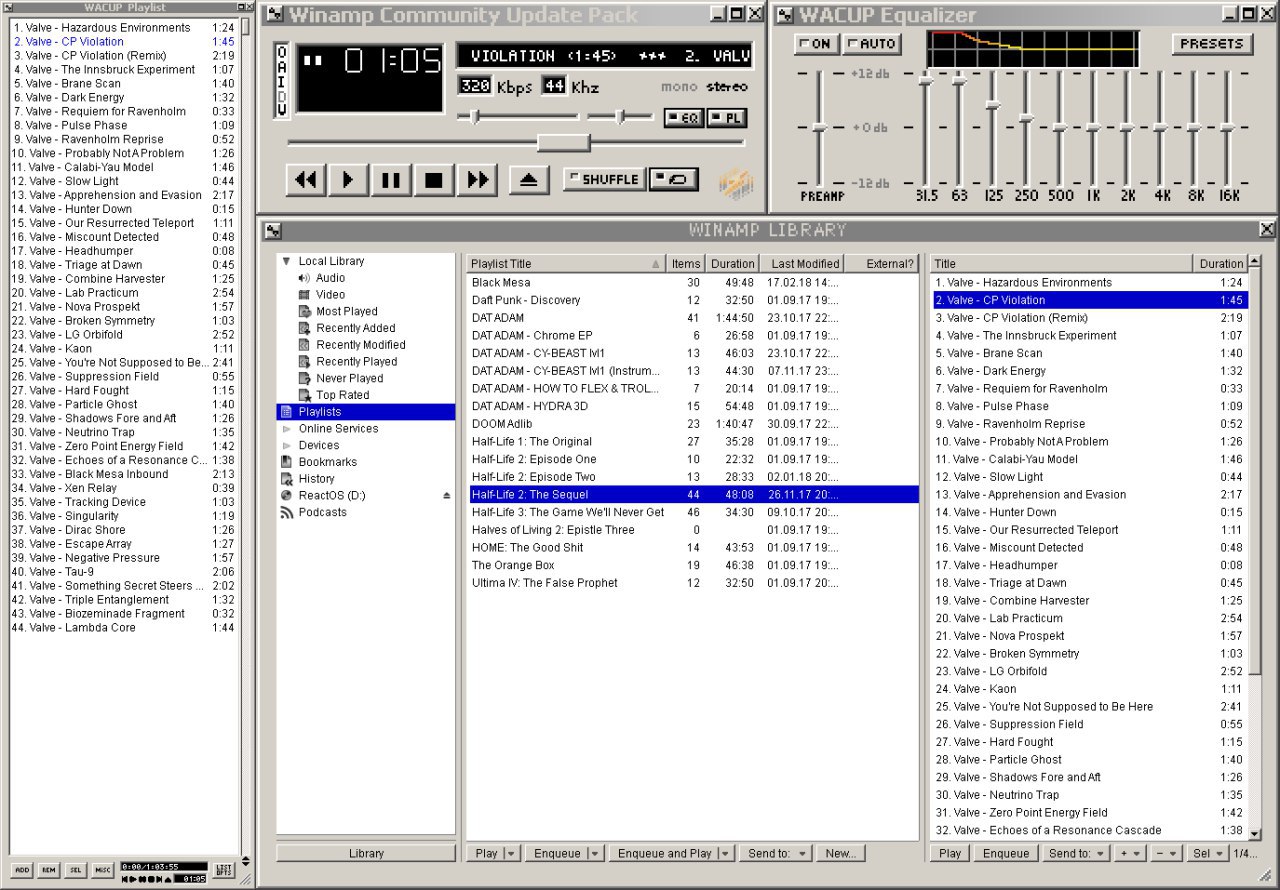1280x890 pixels.
Task: Sort playlists by the External? column
Action: [881, 264]
